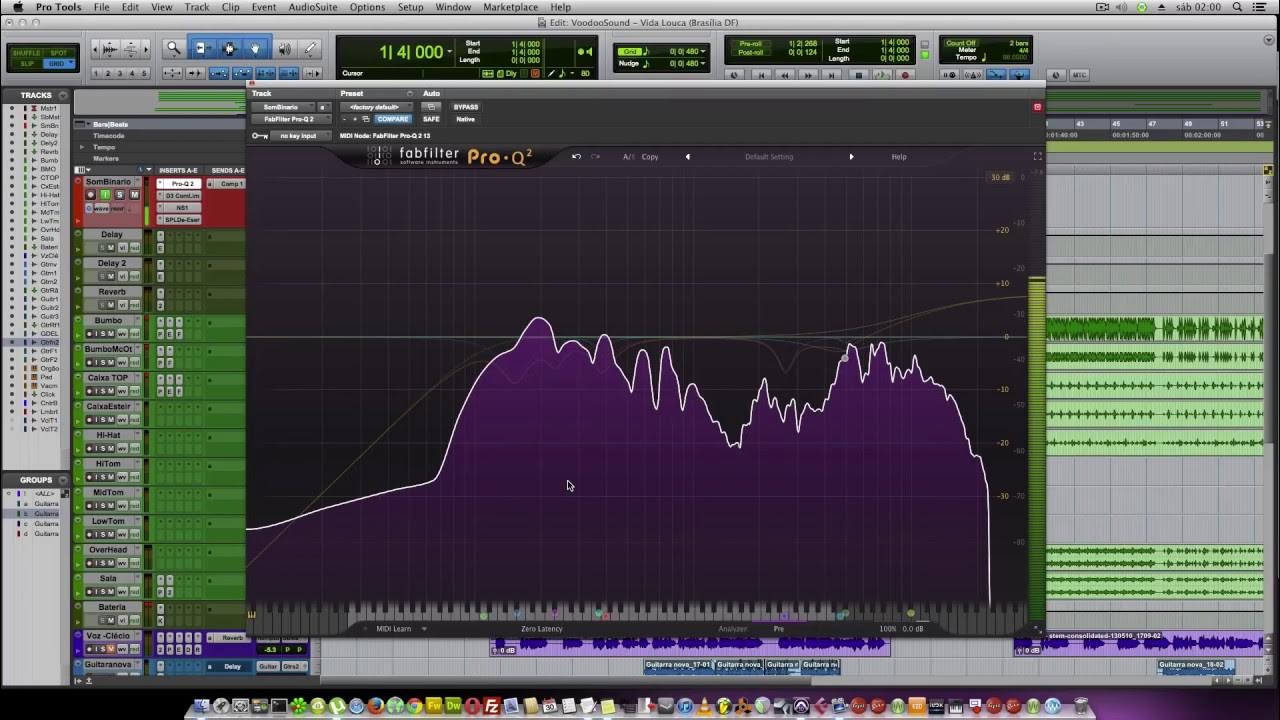Viewport: 1280px width, 720px height.
Task: Open the Spotlight search icon
Action: [x=1238, y=7]
